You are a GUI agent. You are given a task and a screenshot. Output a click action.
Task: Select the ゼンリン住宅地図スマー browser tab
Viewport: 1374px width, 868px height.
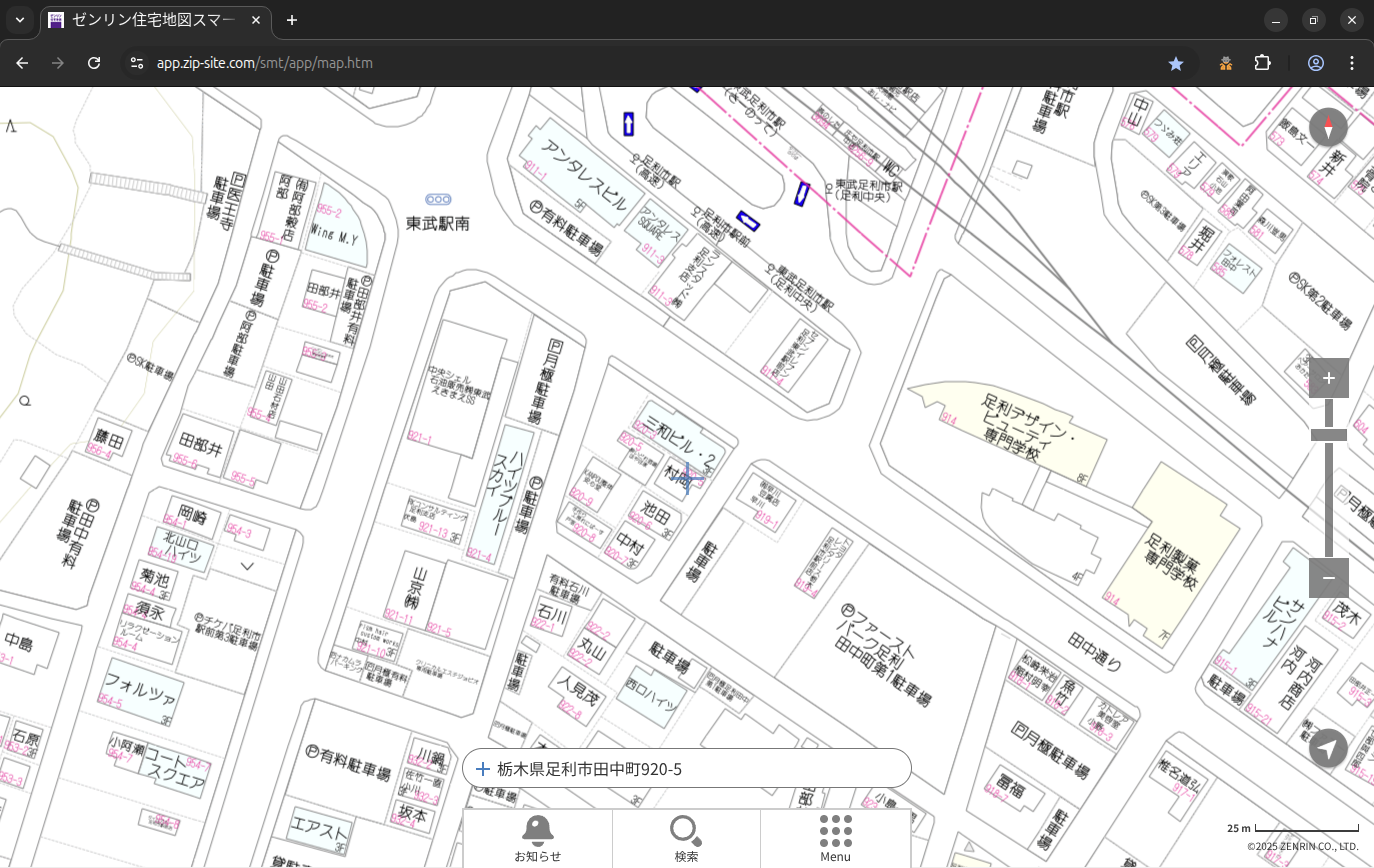click(x=155, y=20)
